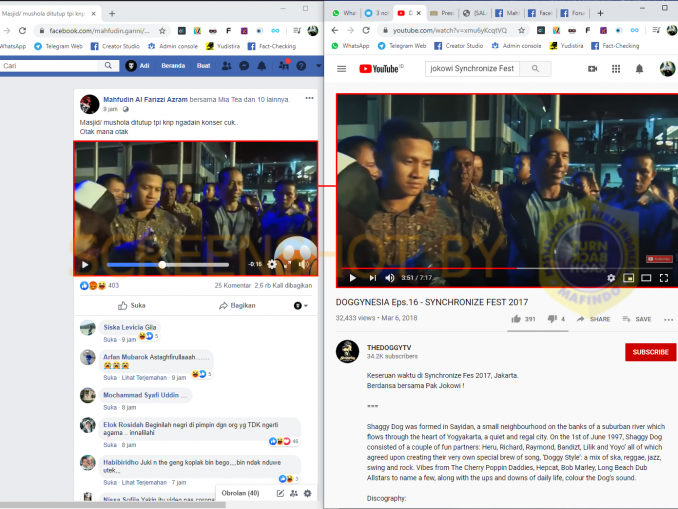Reload the Facebook page in left window
The width and height of the screenshot is (678, 509).
click(22, 31)
